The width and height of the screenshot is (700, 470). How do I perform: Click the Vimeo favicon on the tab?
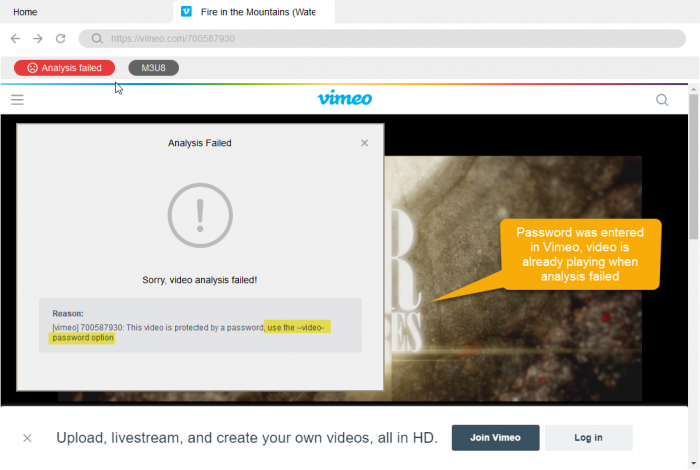(186, 12)
